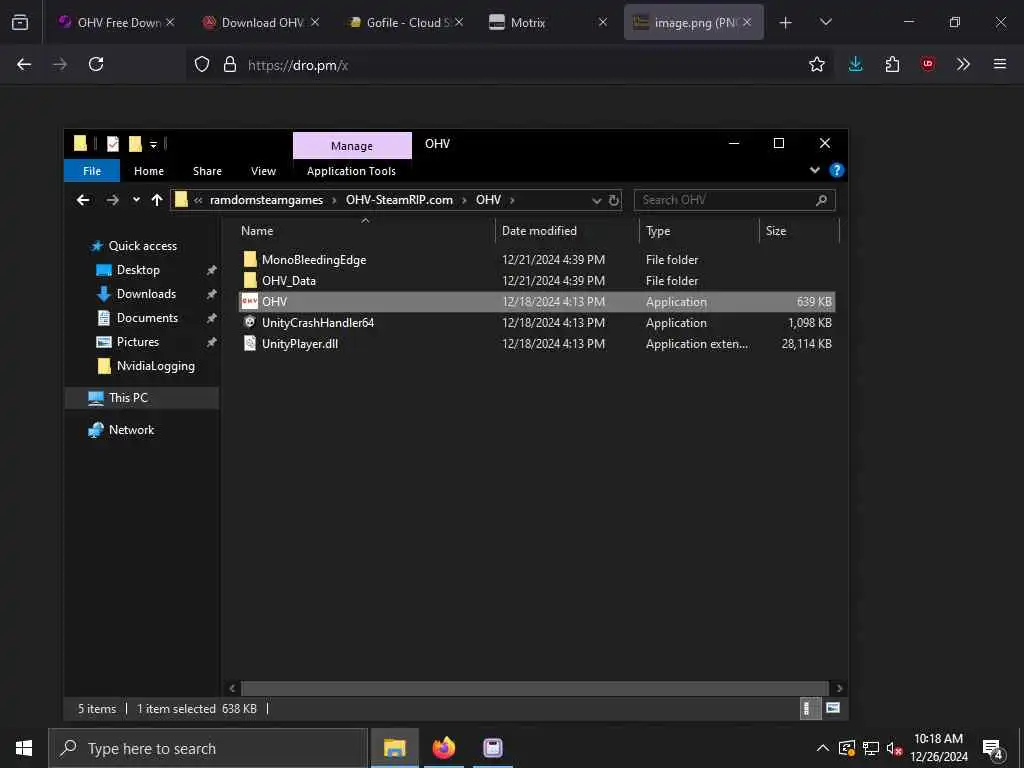Close the image.png tab
Viewport: 1024px width, 768px height.
coord(747,22)
